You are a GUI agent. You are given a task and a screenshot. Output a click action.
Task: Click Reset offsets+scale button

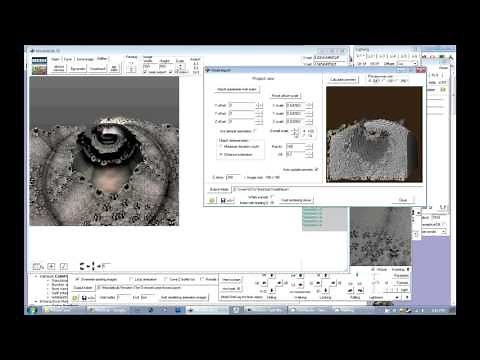pyautogui.click(x=285, y=96)
